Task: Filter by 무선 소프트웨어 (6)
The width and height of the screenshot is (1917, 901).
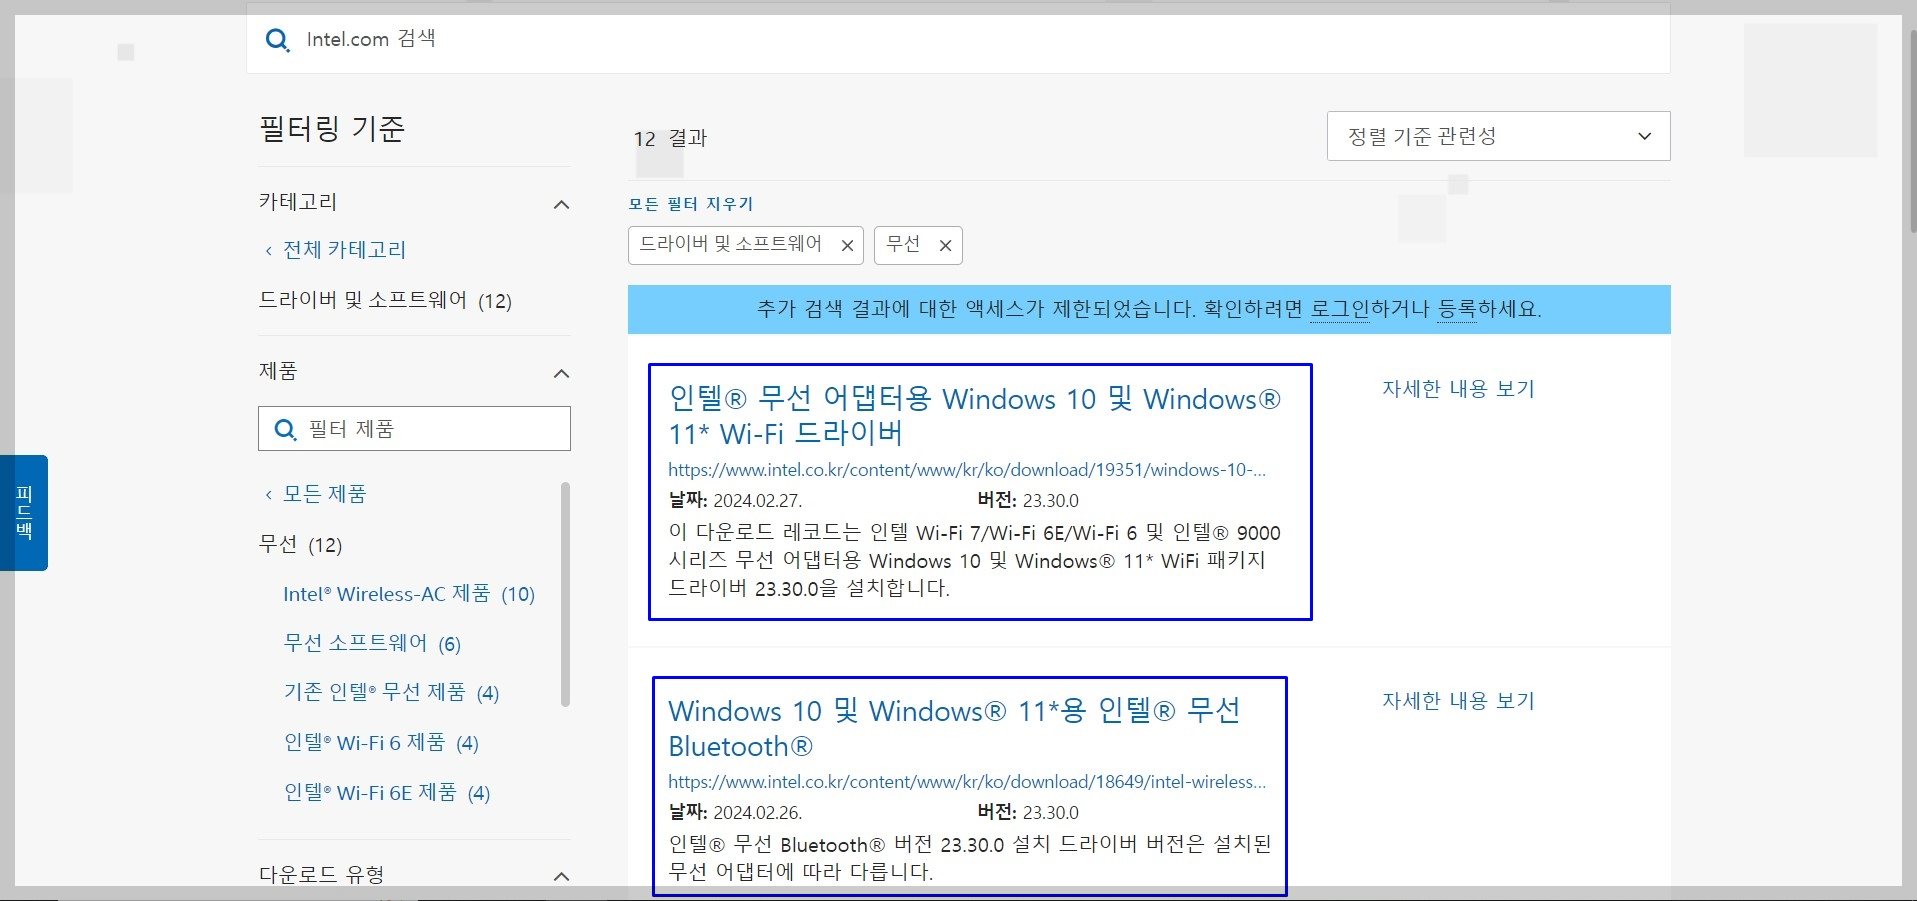Action: tap(372, 643)
